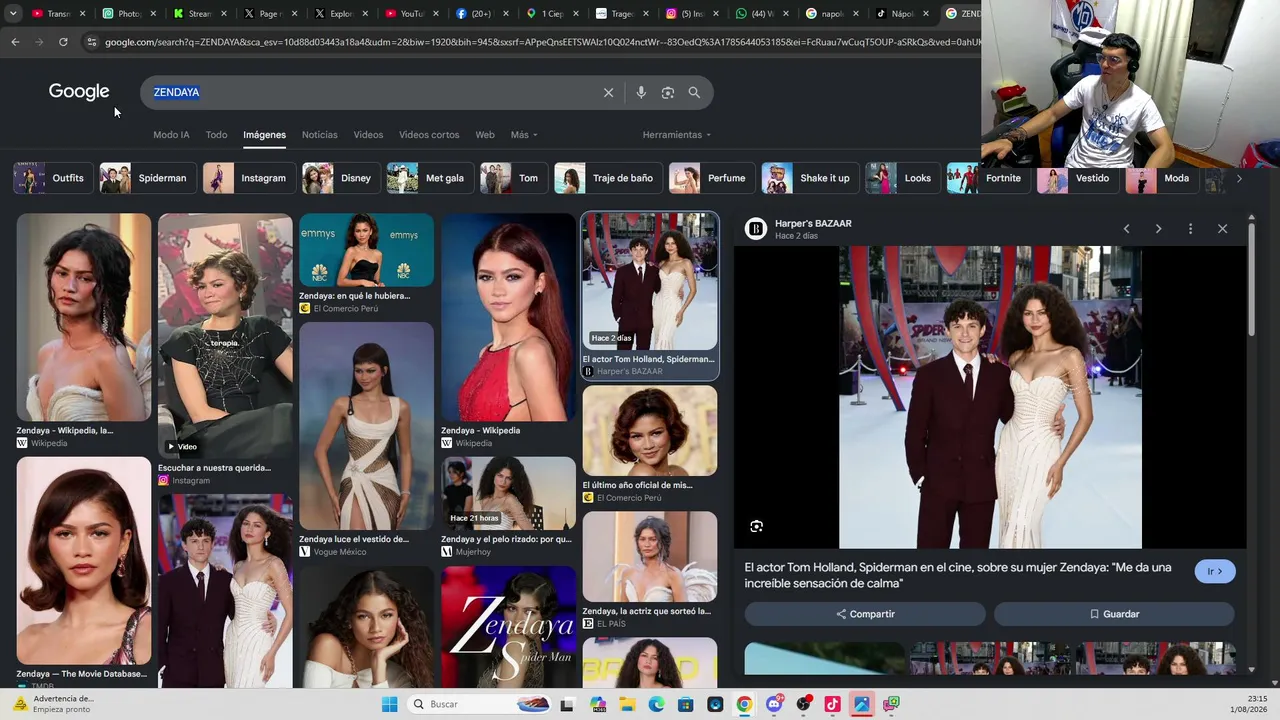Open File Explorer from taskbar
1280x720 pixels.
coord(627,704)
